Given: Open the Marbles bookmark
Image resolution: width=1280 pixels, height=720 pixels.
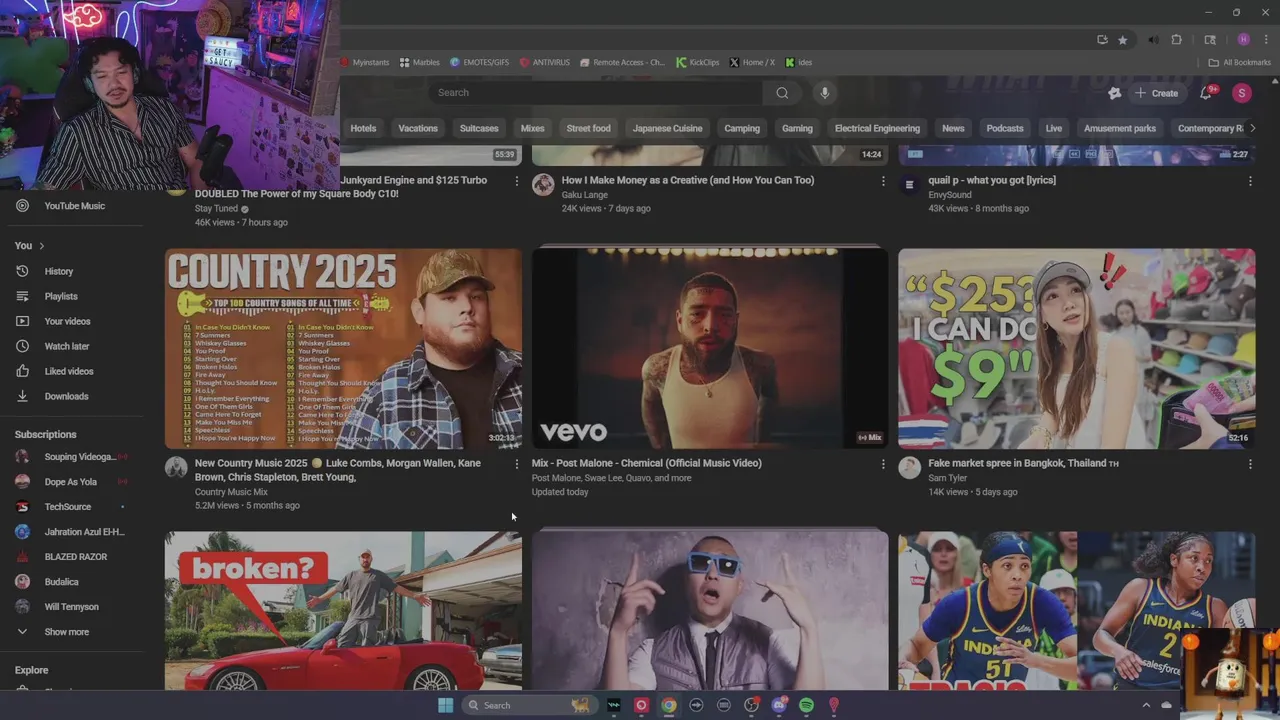Looking at the screenshot, I should [420, 62].
